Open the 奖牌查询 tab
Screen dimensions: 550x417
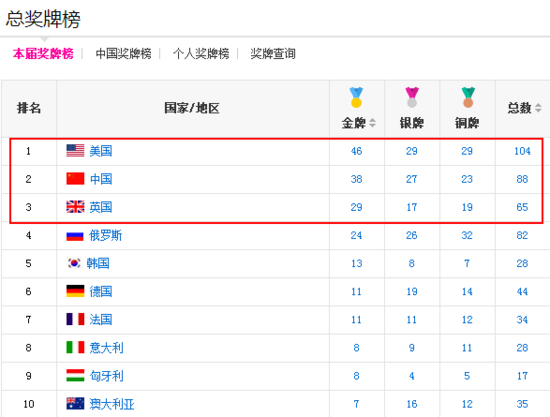[x=273, y=54]
